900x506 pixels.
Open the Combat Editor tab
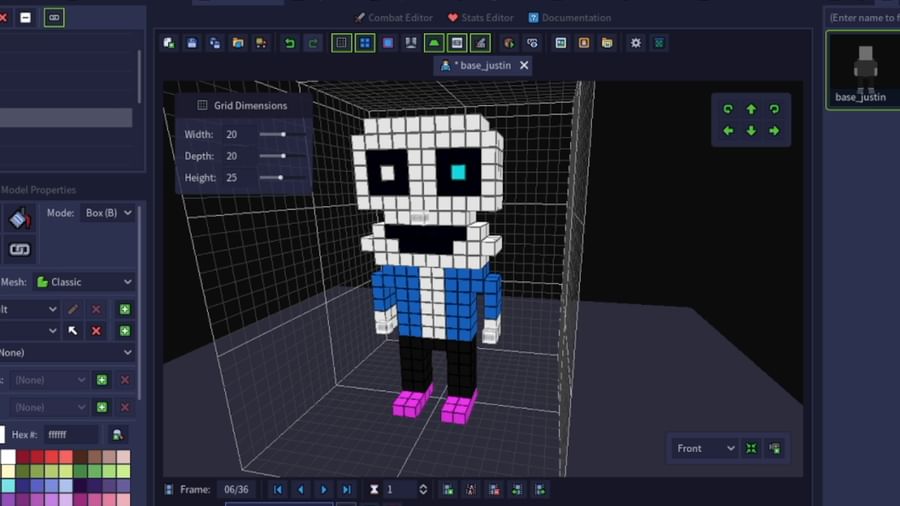(394, 18)
